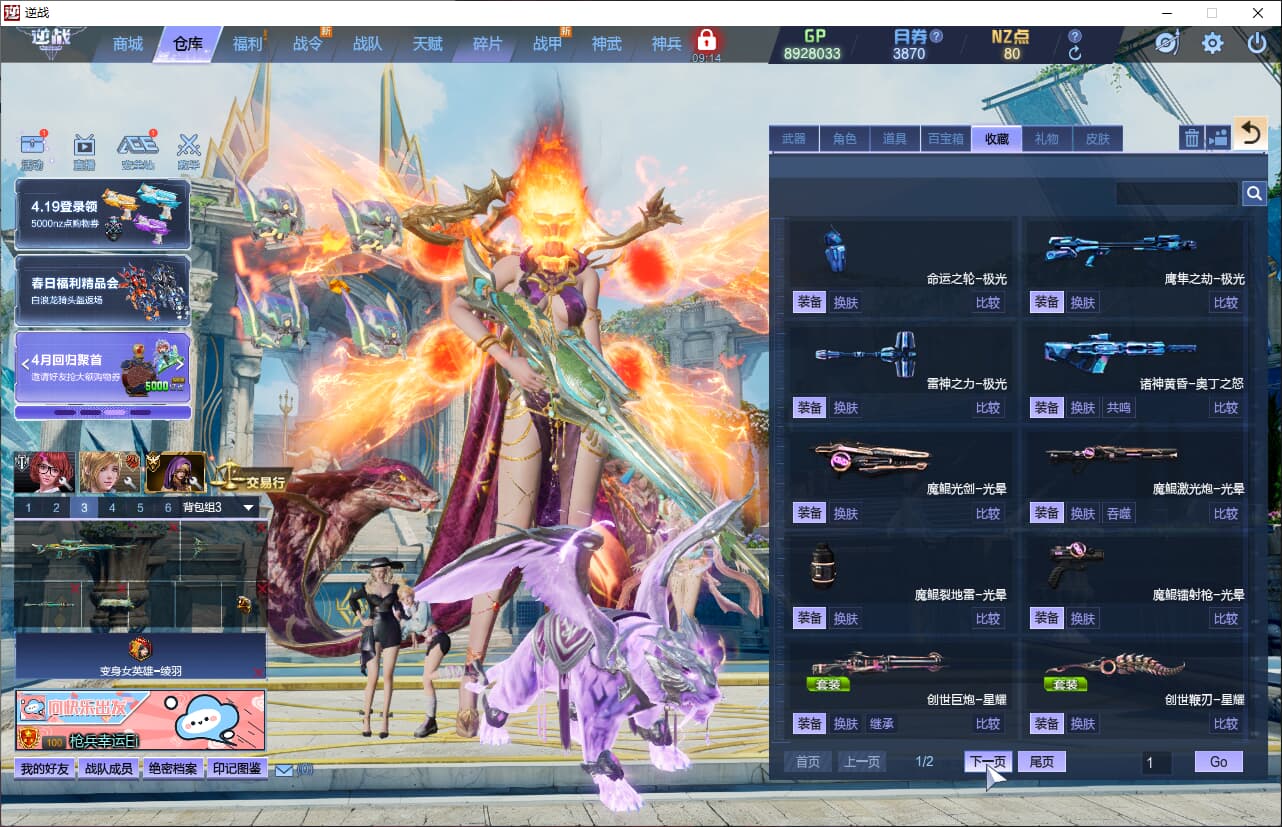Screen dimensions: 1282x827
Task: Select backpack slot 3
Action: (84, 508)
